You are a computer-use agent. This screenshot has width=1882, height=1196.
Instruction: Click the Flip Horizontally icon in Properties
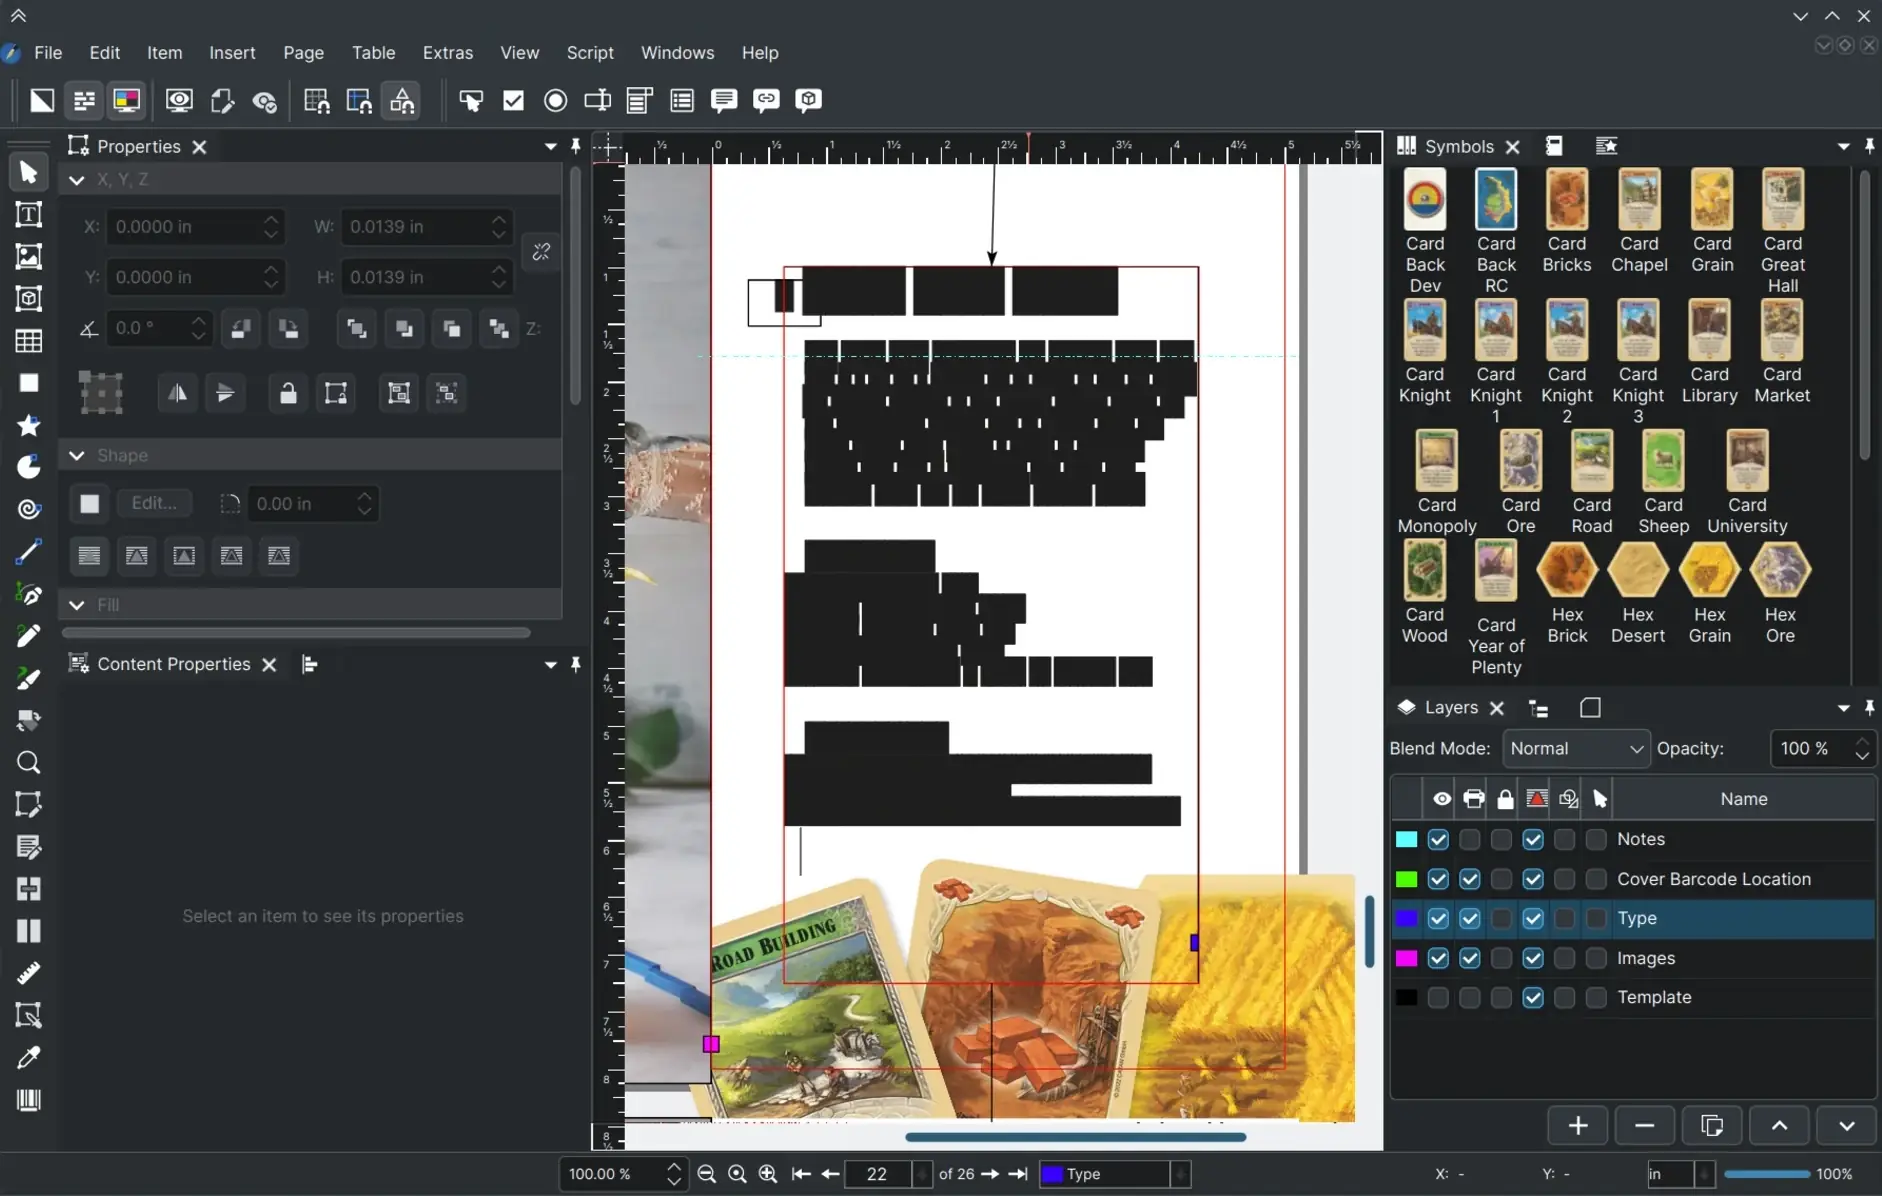177,394
